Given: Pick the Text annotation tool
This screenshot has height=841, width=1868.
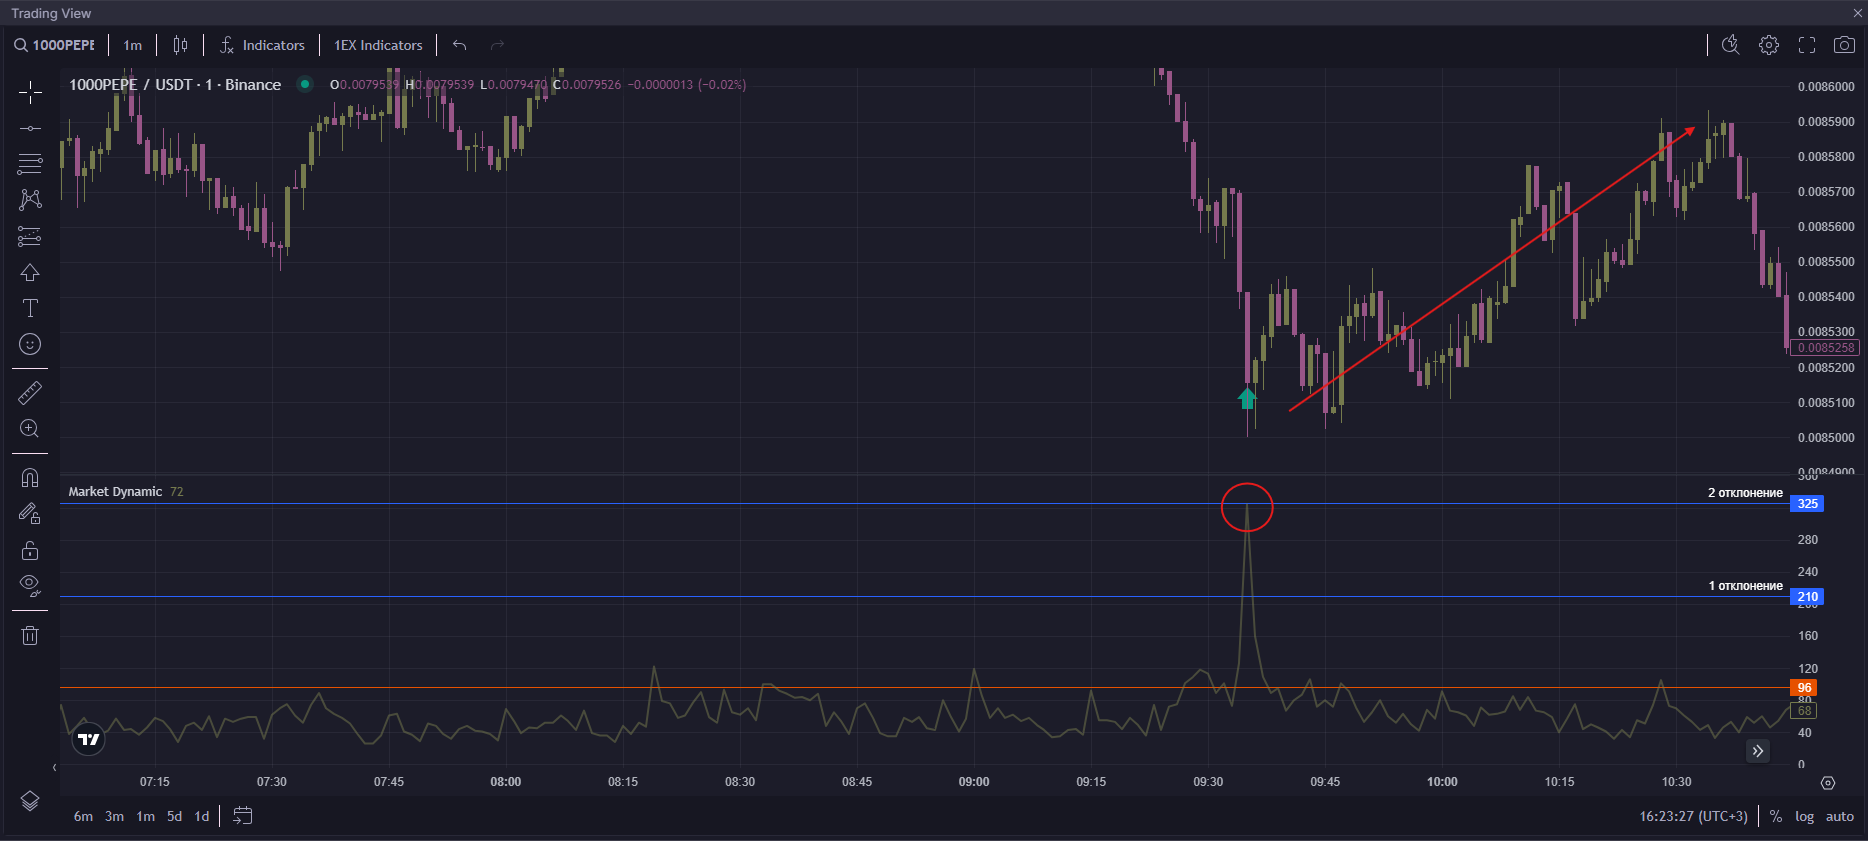Looking at the screenshot, I should 30,308.
